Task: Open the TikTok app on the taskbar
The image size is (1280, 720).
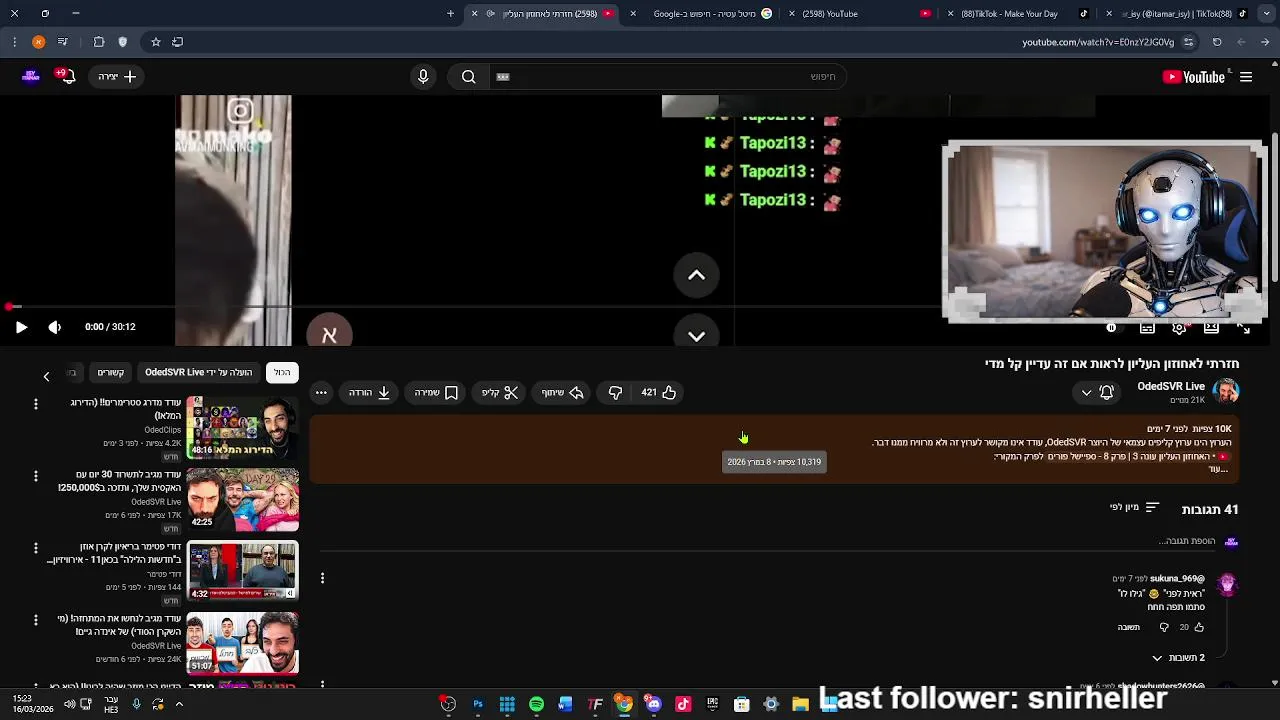Action: 683,704
